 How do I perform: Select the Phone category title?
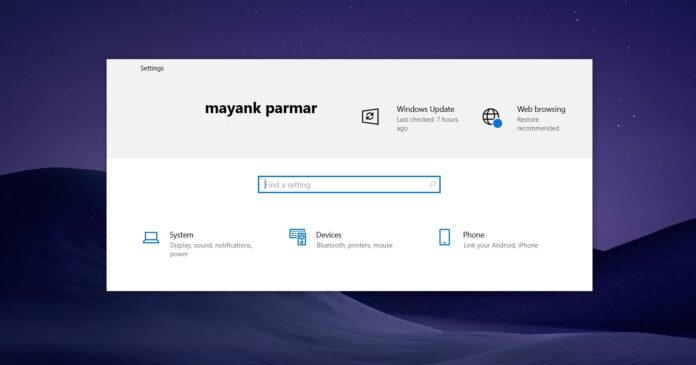474,235
